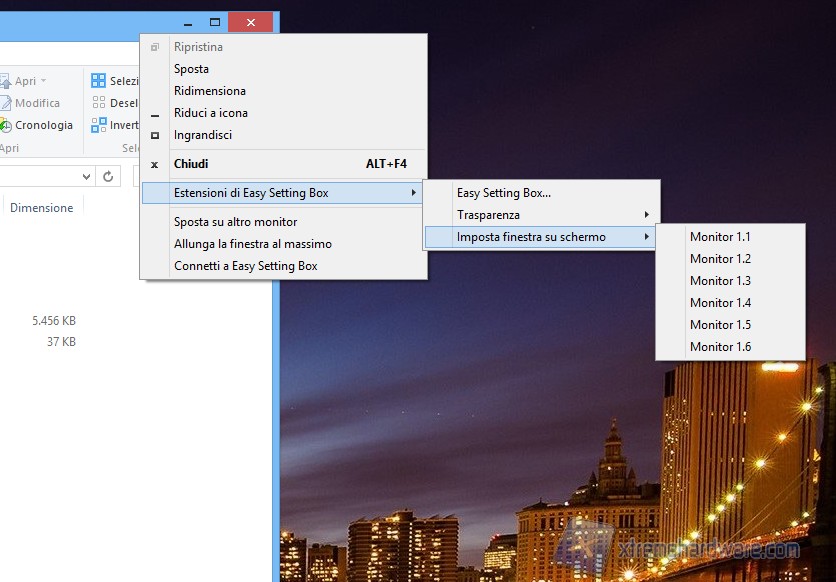Expand the Trasparenza submenu
Screen dimensions: 836x582
[541, 215]
